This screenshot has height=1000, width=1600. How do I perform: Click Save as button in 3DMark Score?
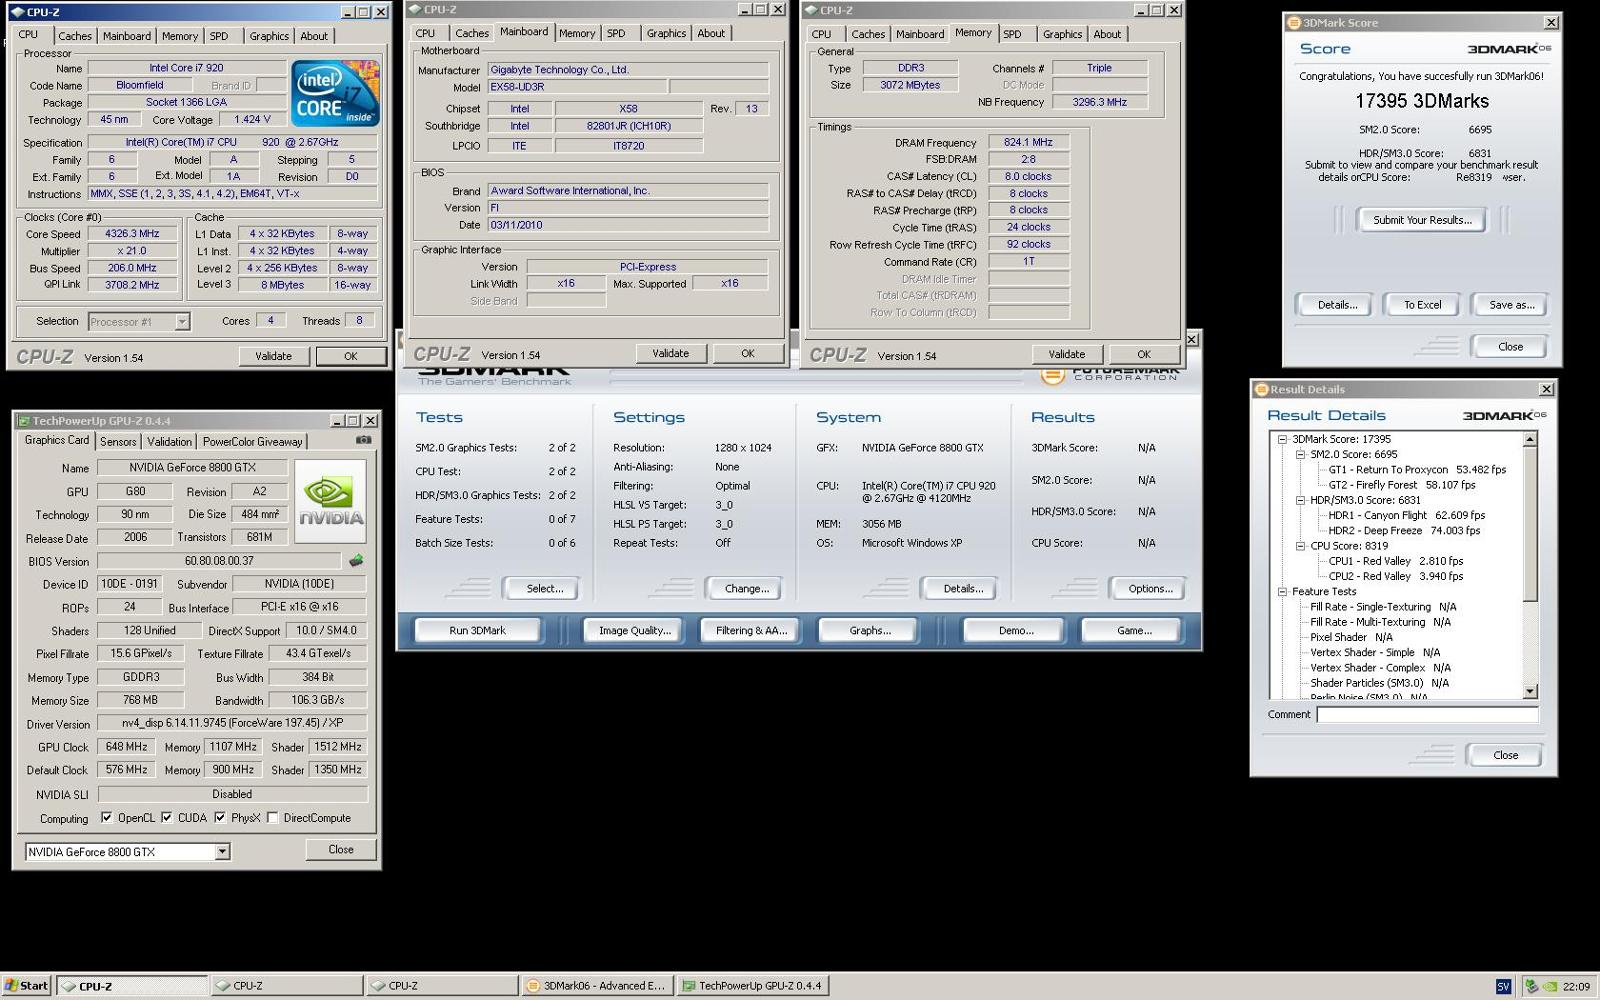click(x=1511, y=305)
